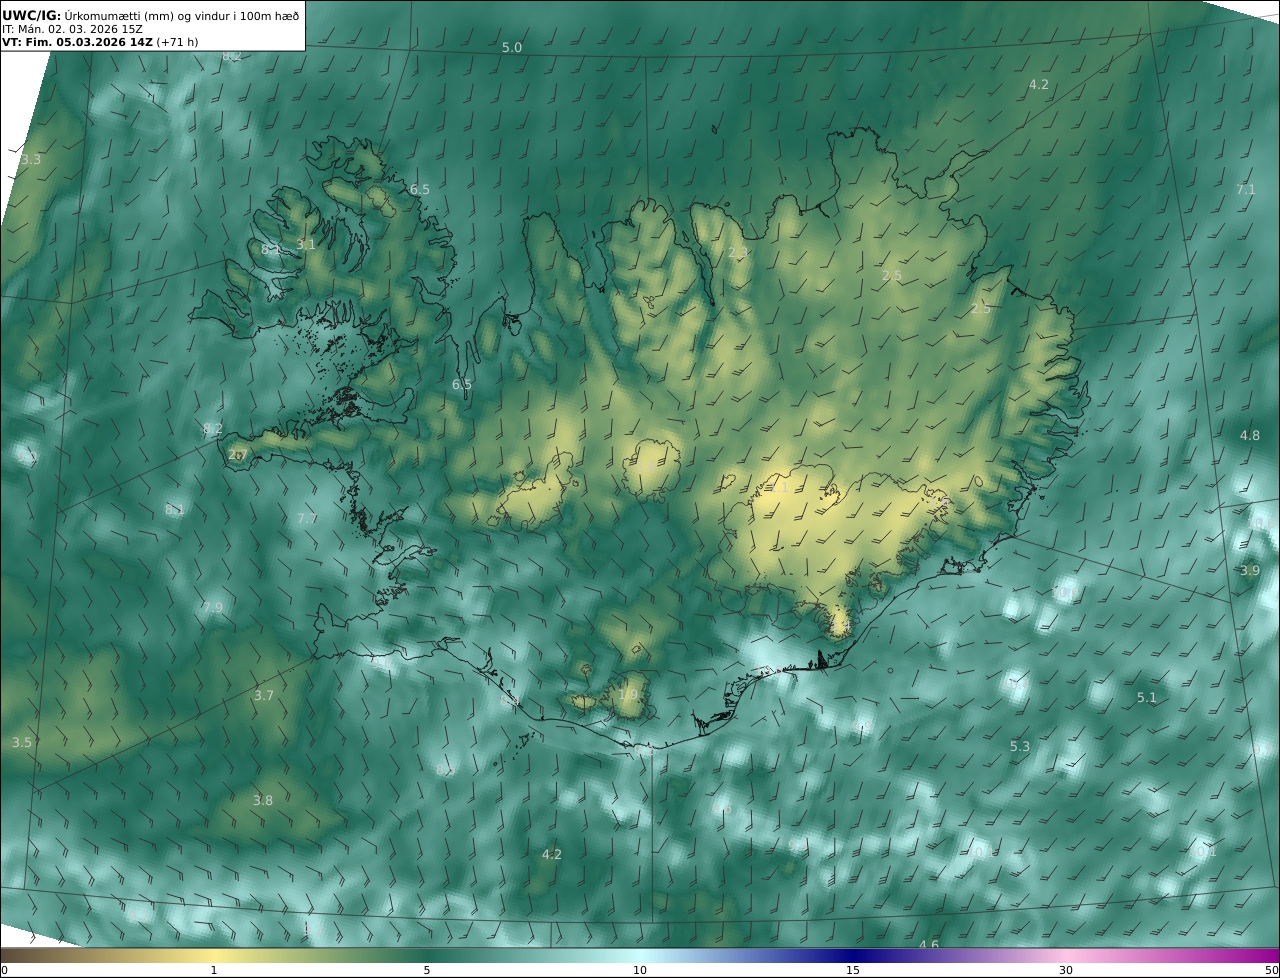Click the '4.6' value above the color scale
This screenshot has height=978, width=1280.
(929, 945)
